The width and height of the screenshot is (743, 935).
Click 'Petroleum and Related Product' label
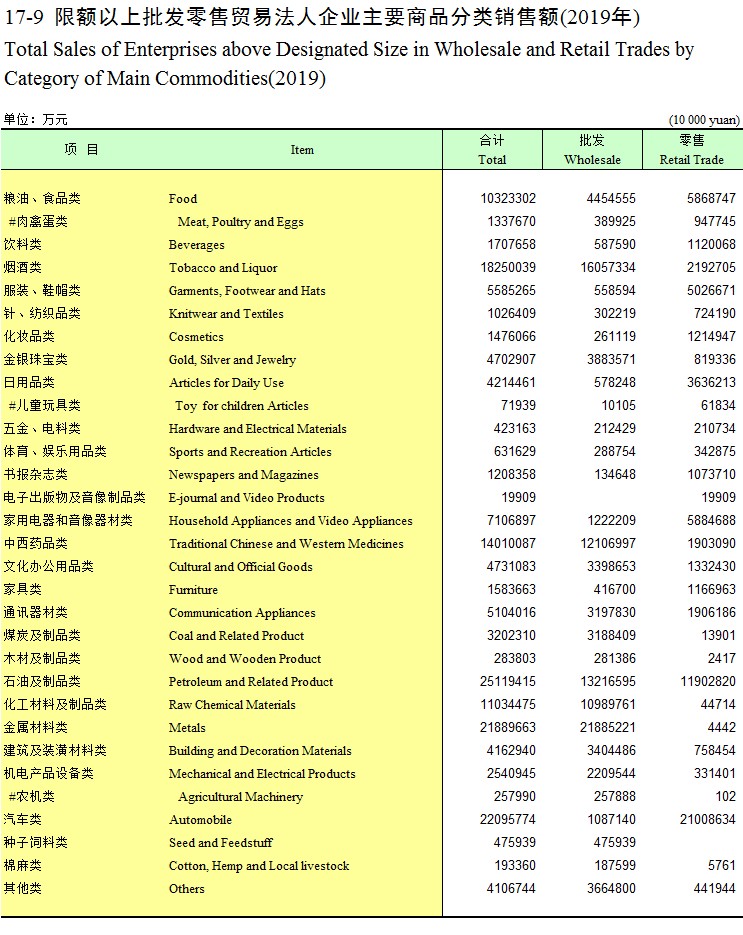250,682
